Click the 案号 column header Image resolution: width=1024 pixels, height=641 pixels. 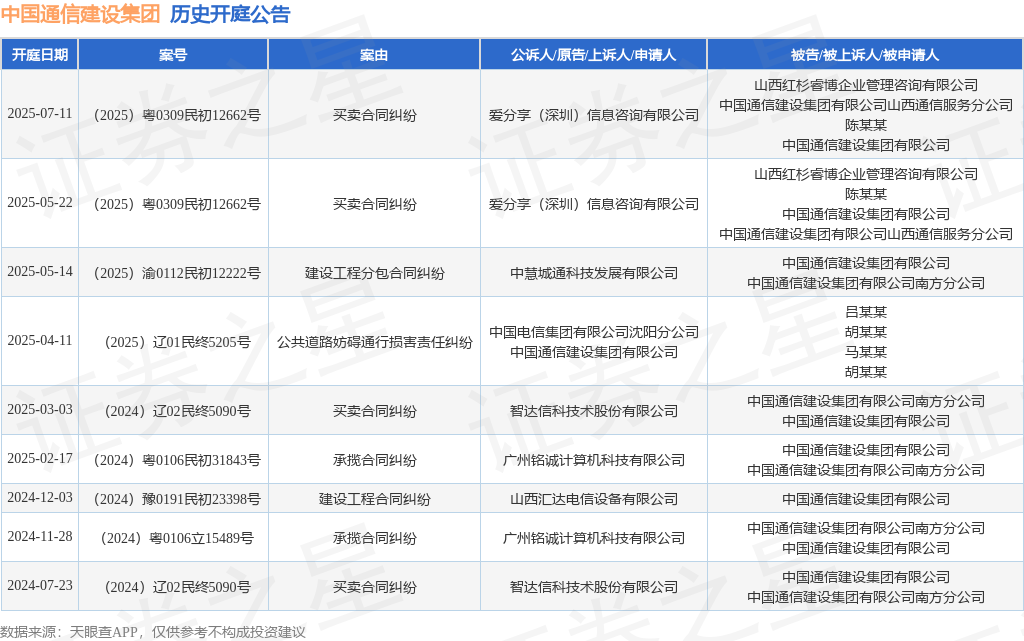click(x=173, y=55)
